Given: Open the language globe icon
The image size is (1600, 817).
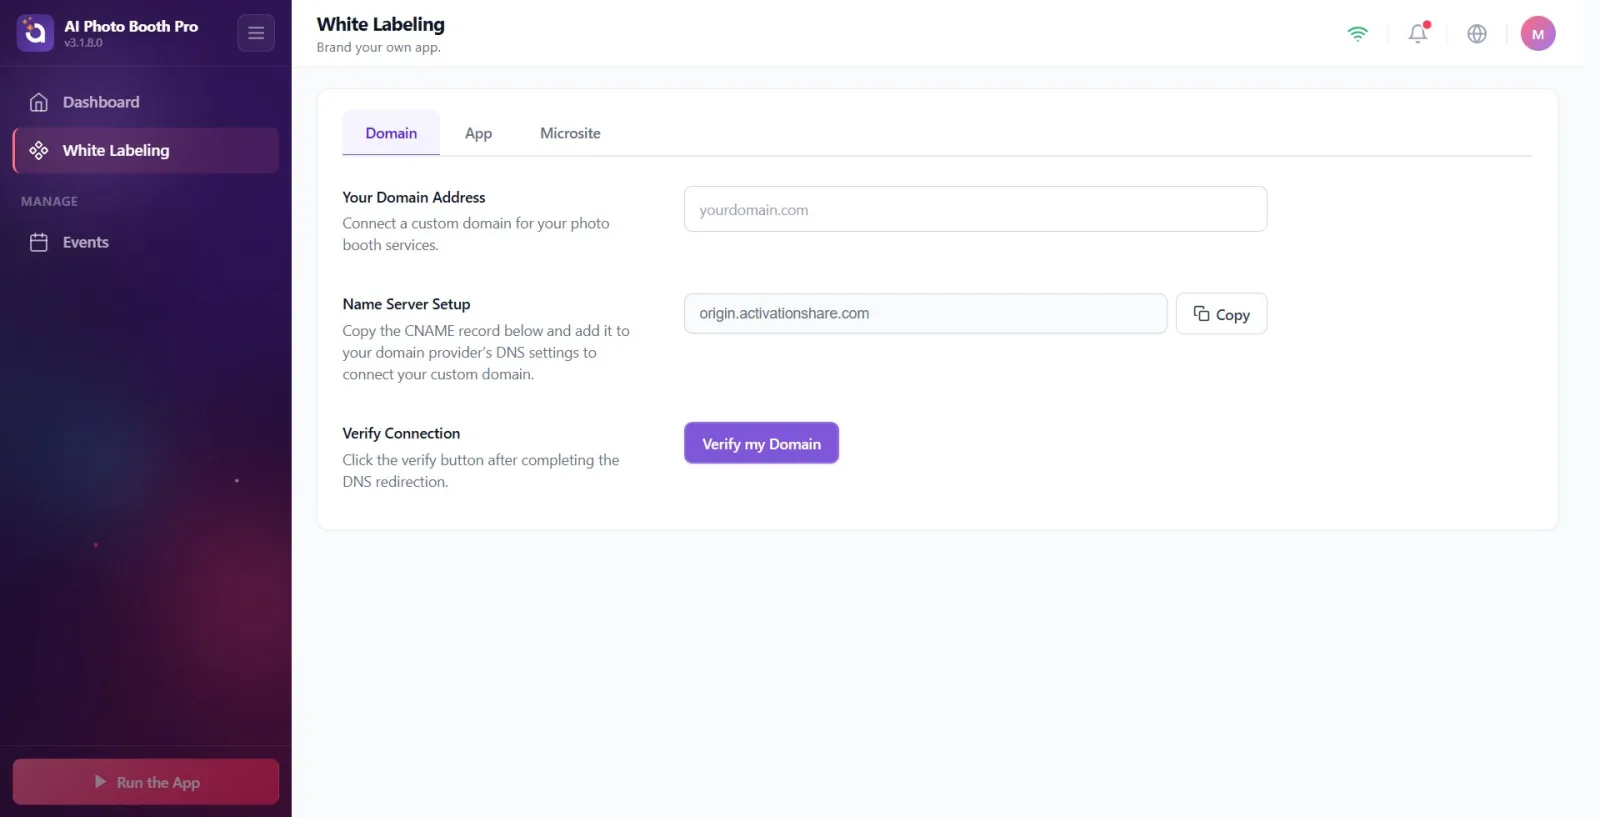Looking at the screenshot, I should point(1477,33).
